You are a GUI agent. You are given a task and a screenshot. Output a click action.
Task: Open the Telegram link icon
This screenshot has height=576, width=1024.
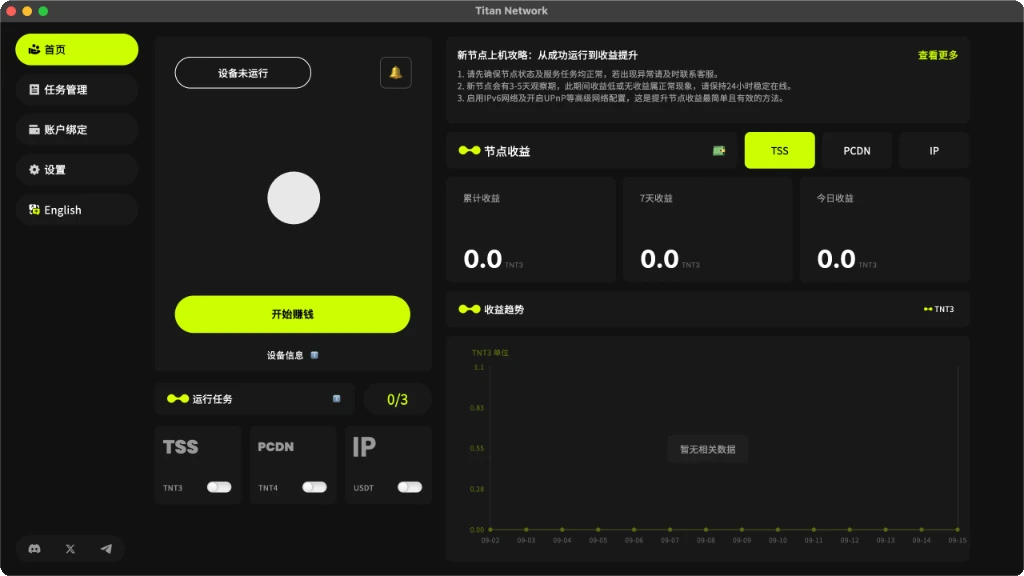(106, 549)
